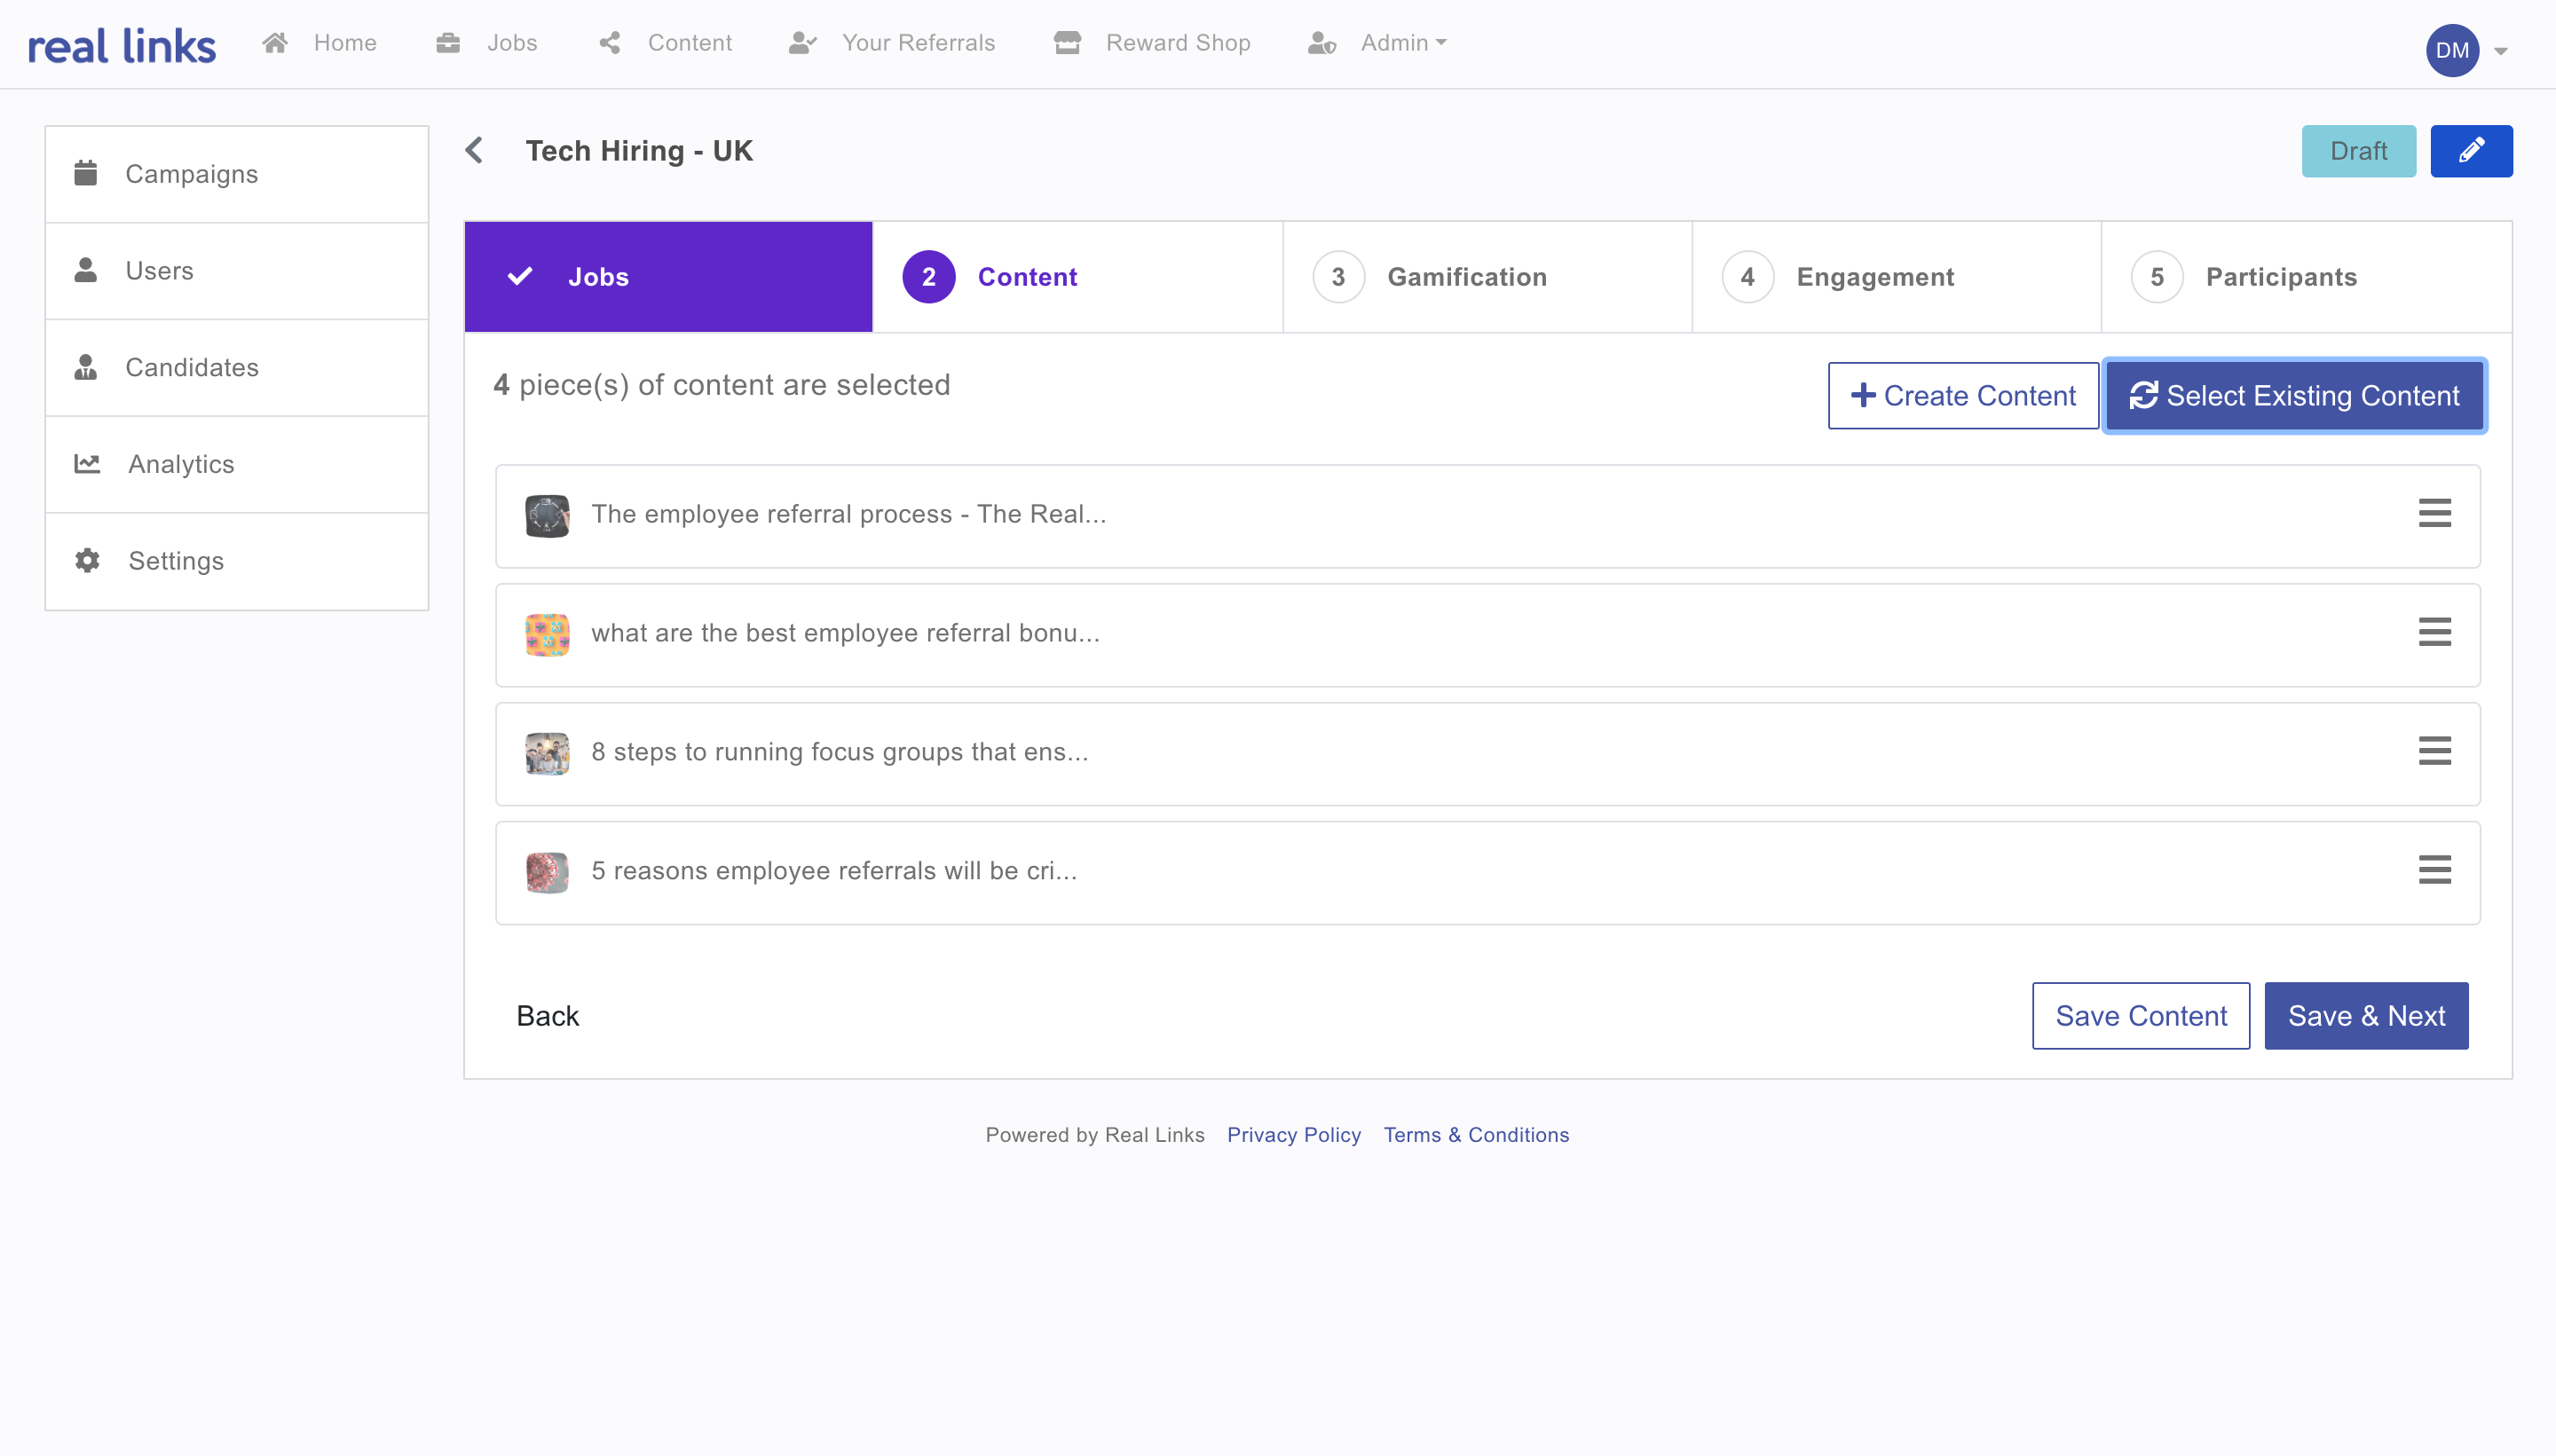Click the Save & Next button
The width and height of the screenshot is (2556, 1456).
click(x=2365, y=1016)
